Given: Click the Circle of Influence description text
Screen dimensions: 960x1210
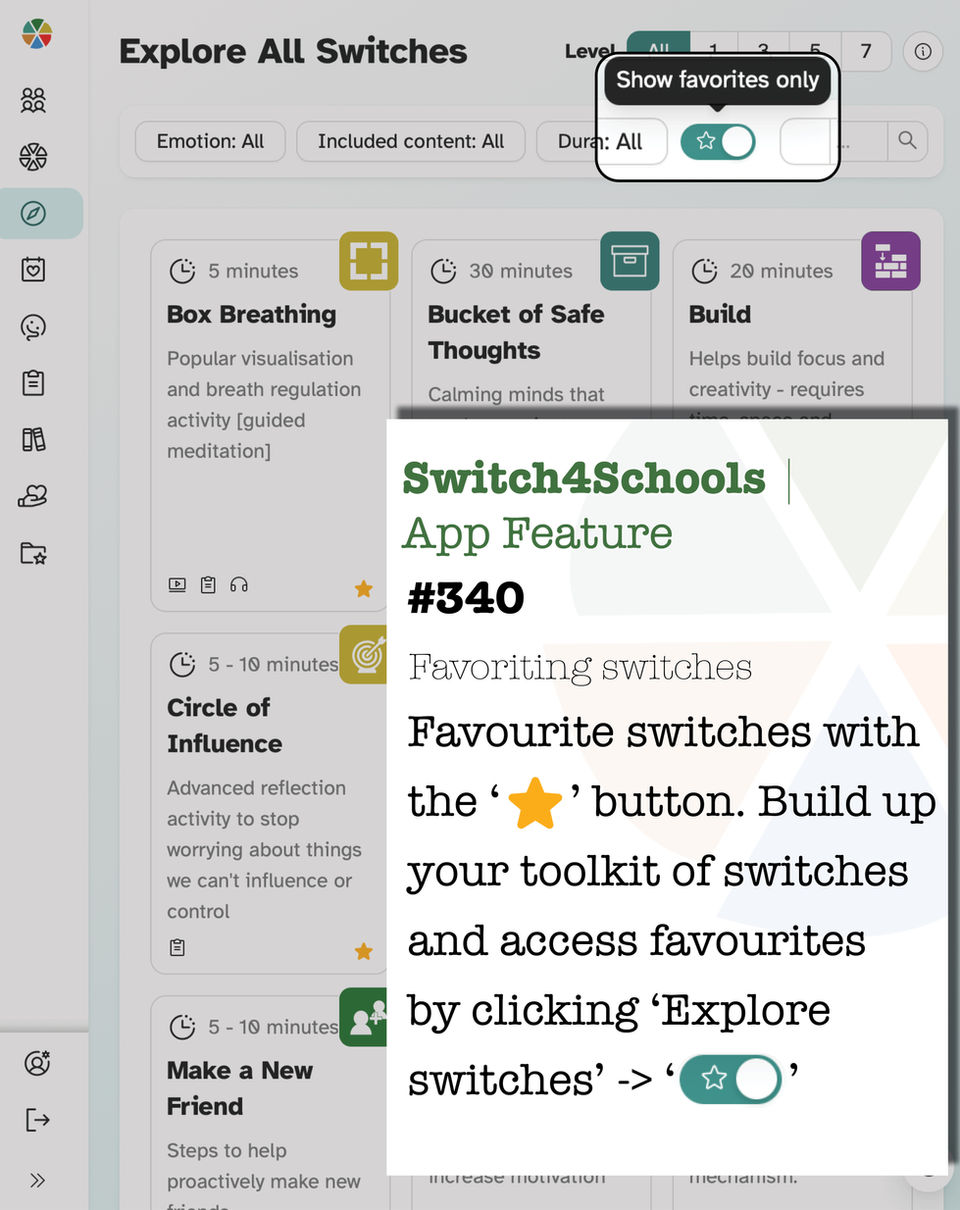Looking at the screenshot, I should [264, 850].
